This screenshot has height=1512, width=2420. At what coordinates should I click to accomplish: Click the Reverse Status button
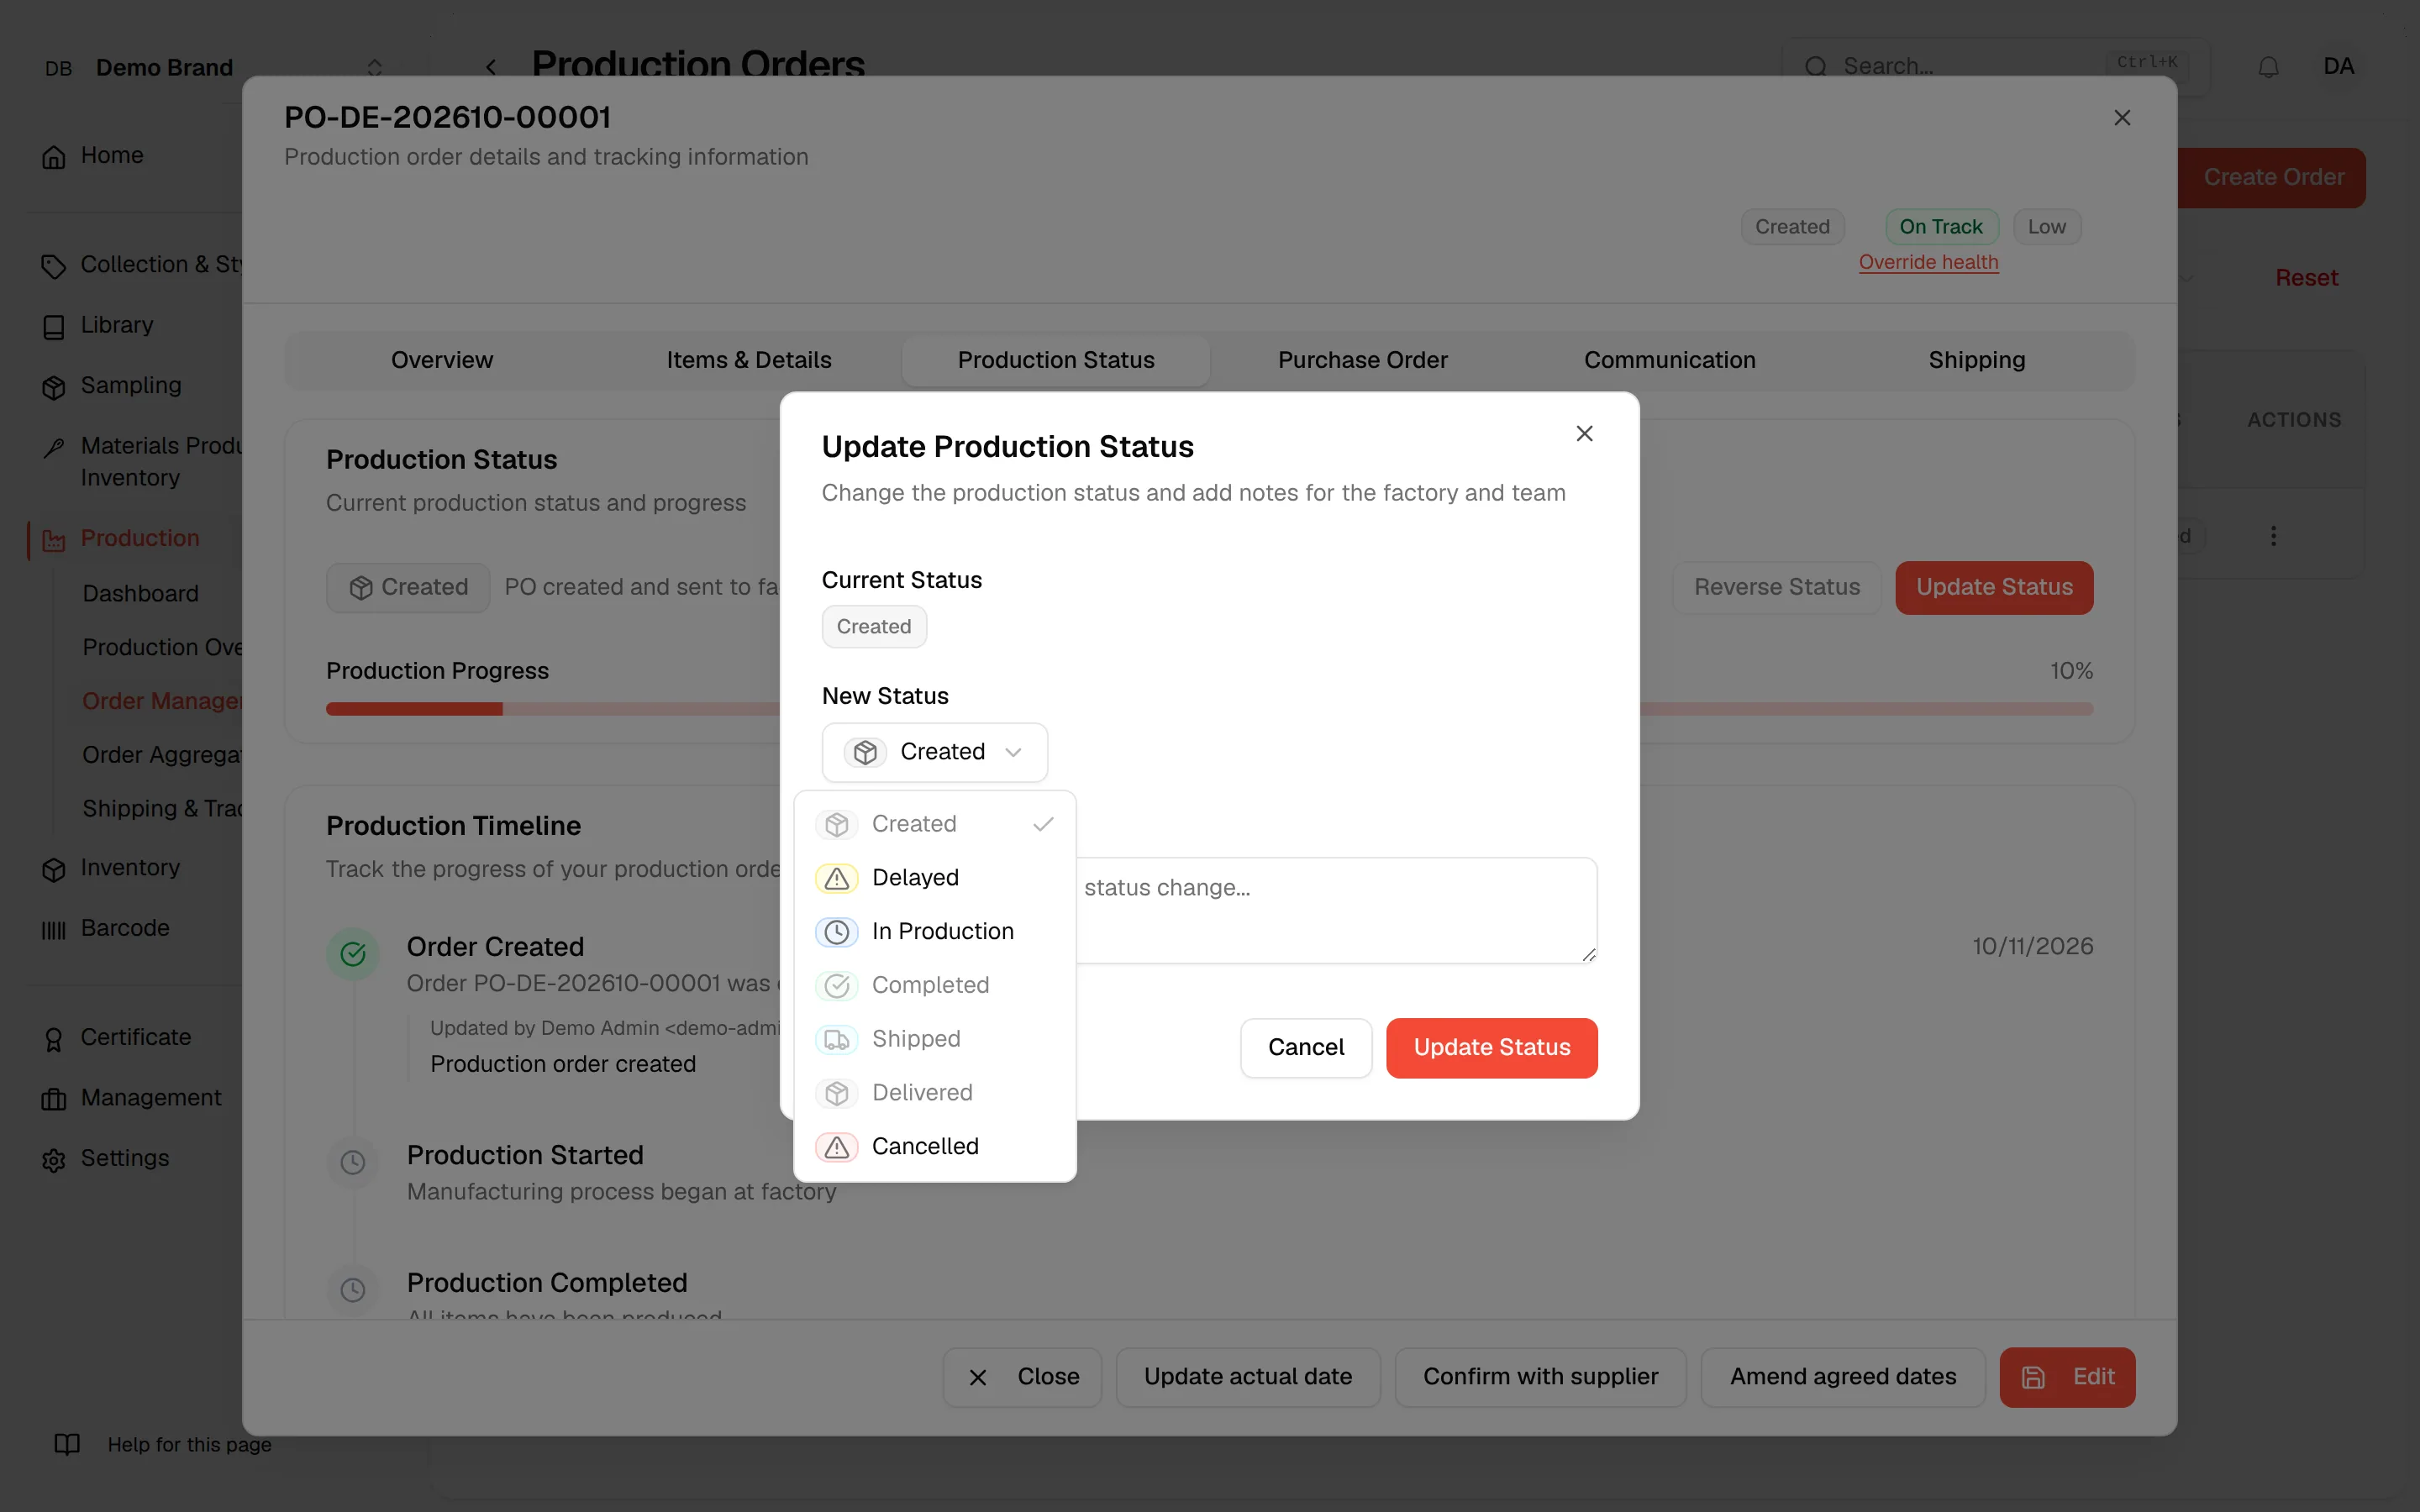pyautogui.click(x=1776, y=587)
